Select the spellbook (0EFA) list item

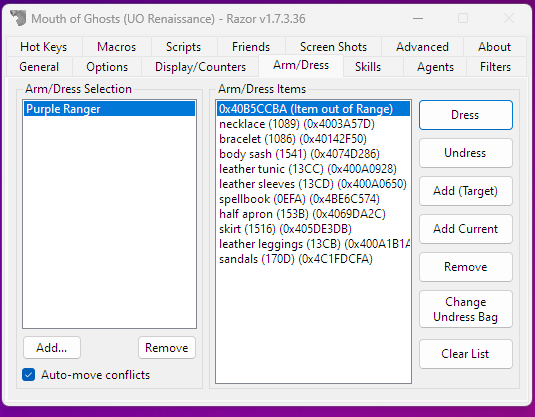[313, 199]
